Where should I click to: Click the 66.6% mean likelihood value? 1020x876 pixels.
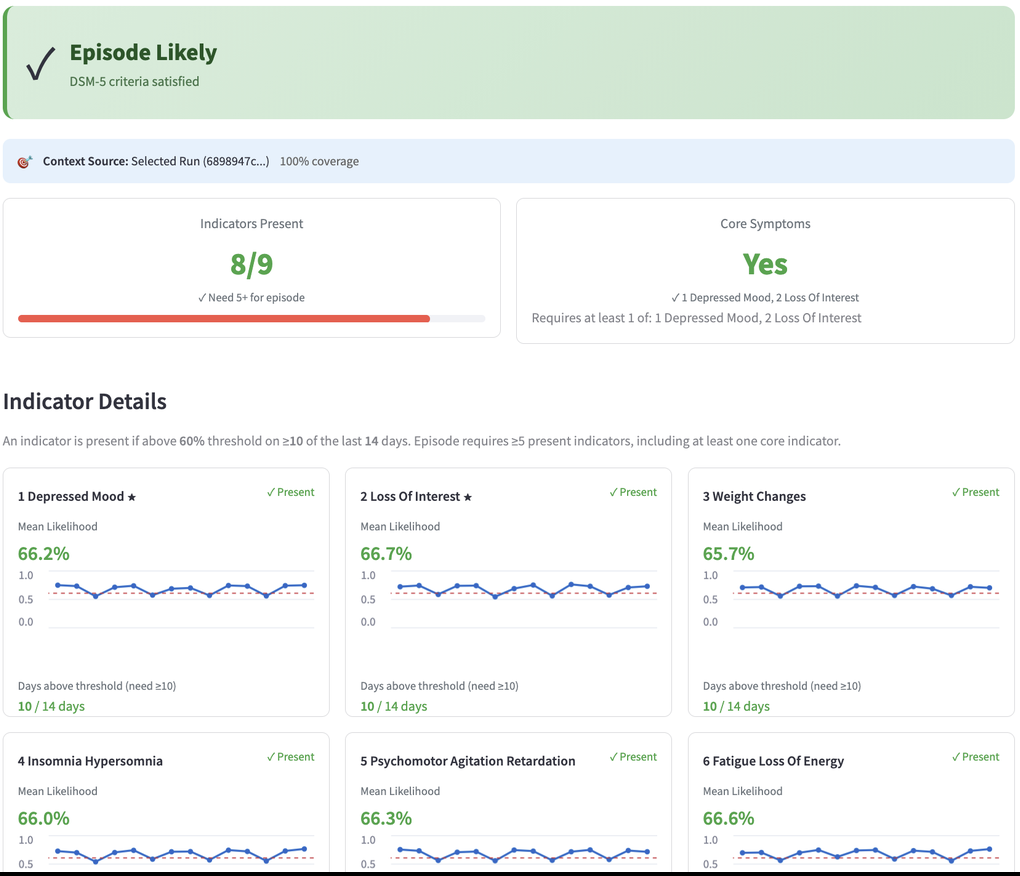click(729, 819)
